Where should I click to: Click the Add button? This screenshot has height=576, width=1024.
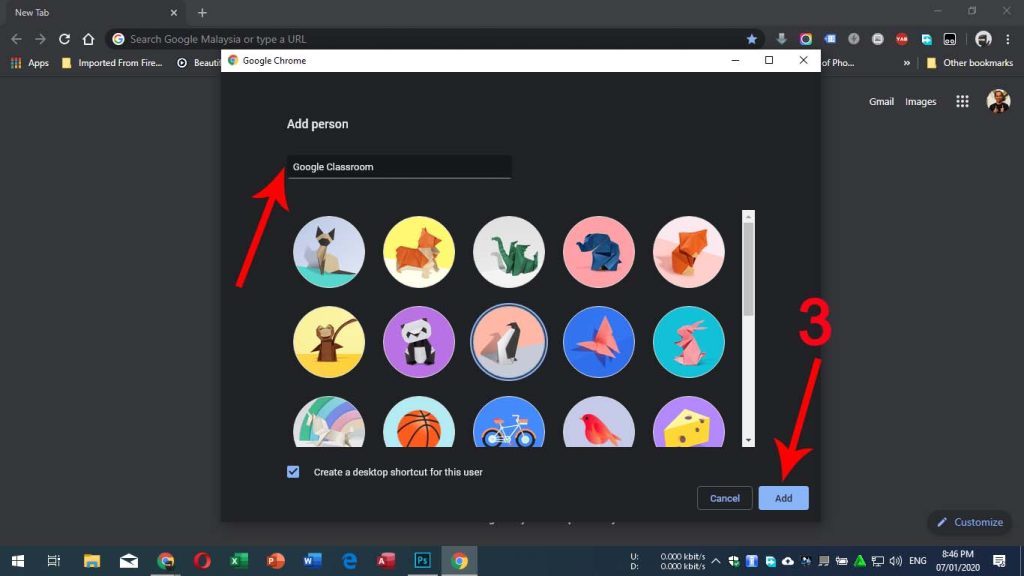(x=784, y=498)
